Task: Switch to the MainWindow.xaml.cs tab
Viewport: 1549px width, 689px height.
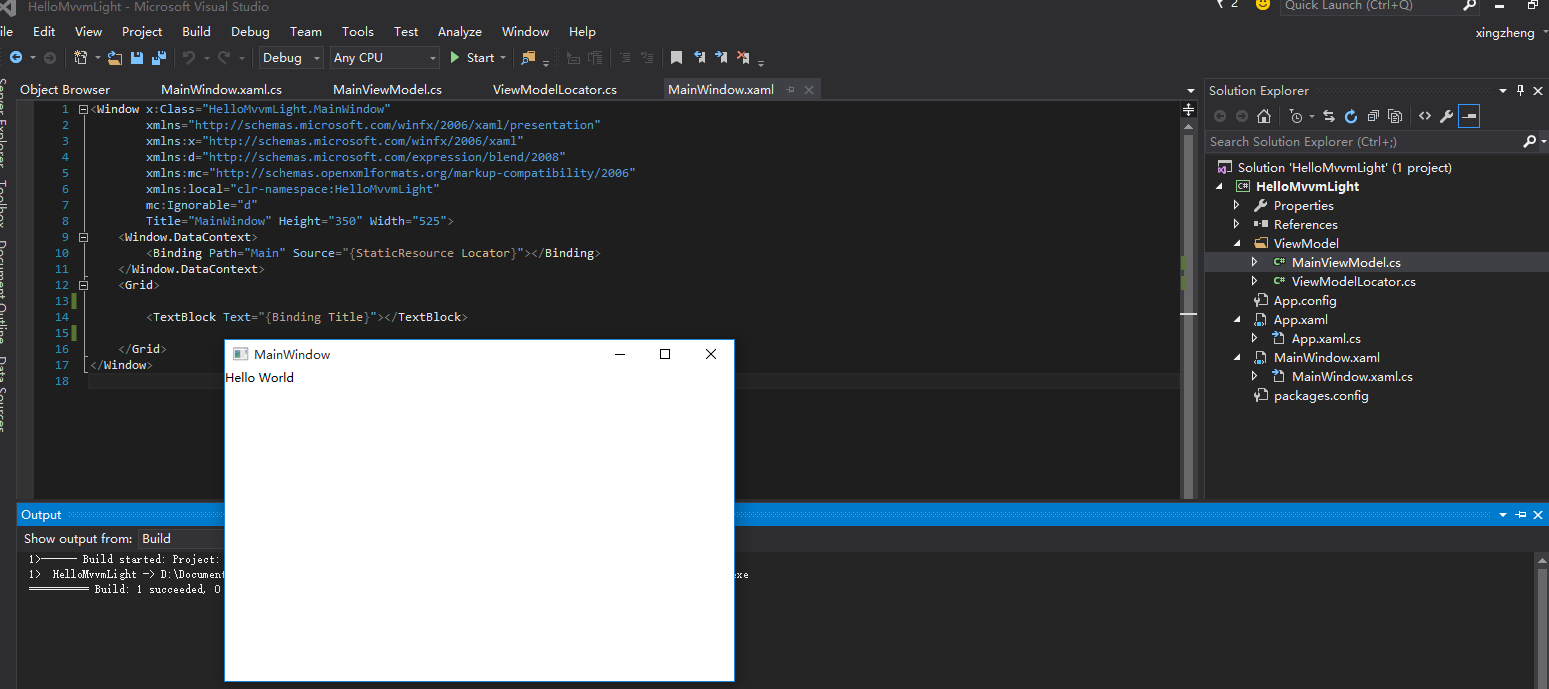Action: coord(221,90)
